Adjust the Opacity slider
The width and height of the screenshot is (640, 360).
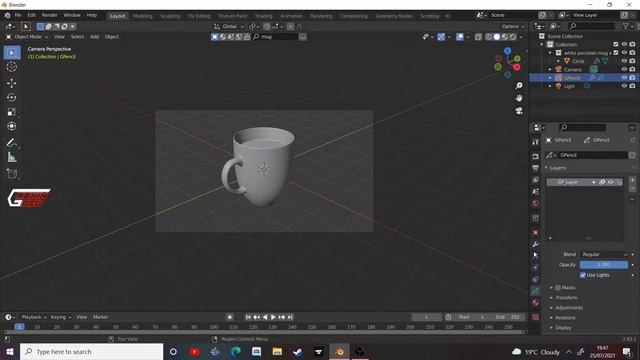click(604, 265)
